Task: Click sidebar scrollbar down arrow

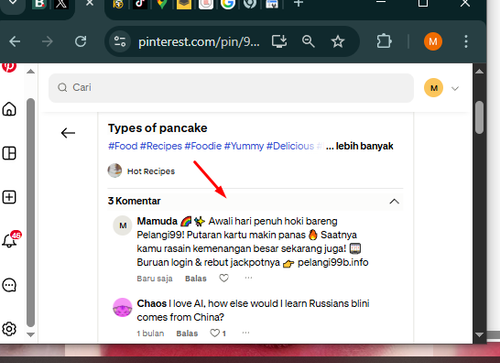Action: [x=31, y=334]
